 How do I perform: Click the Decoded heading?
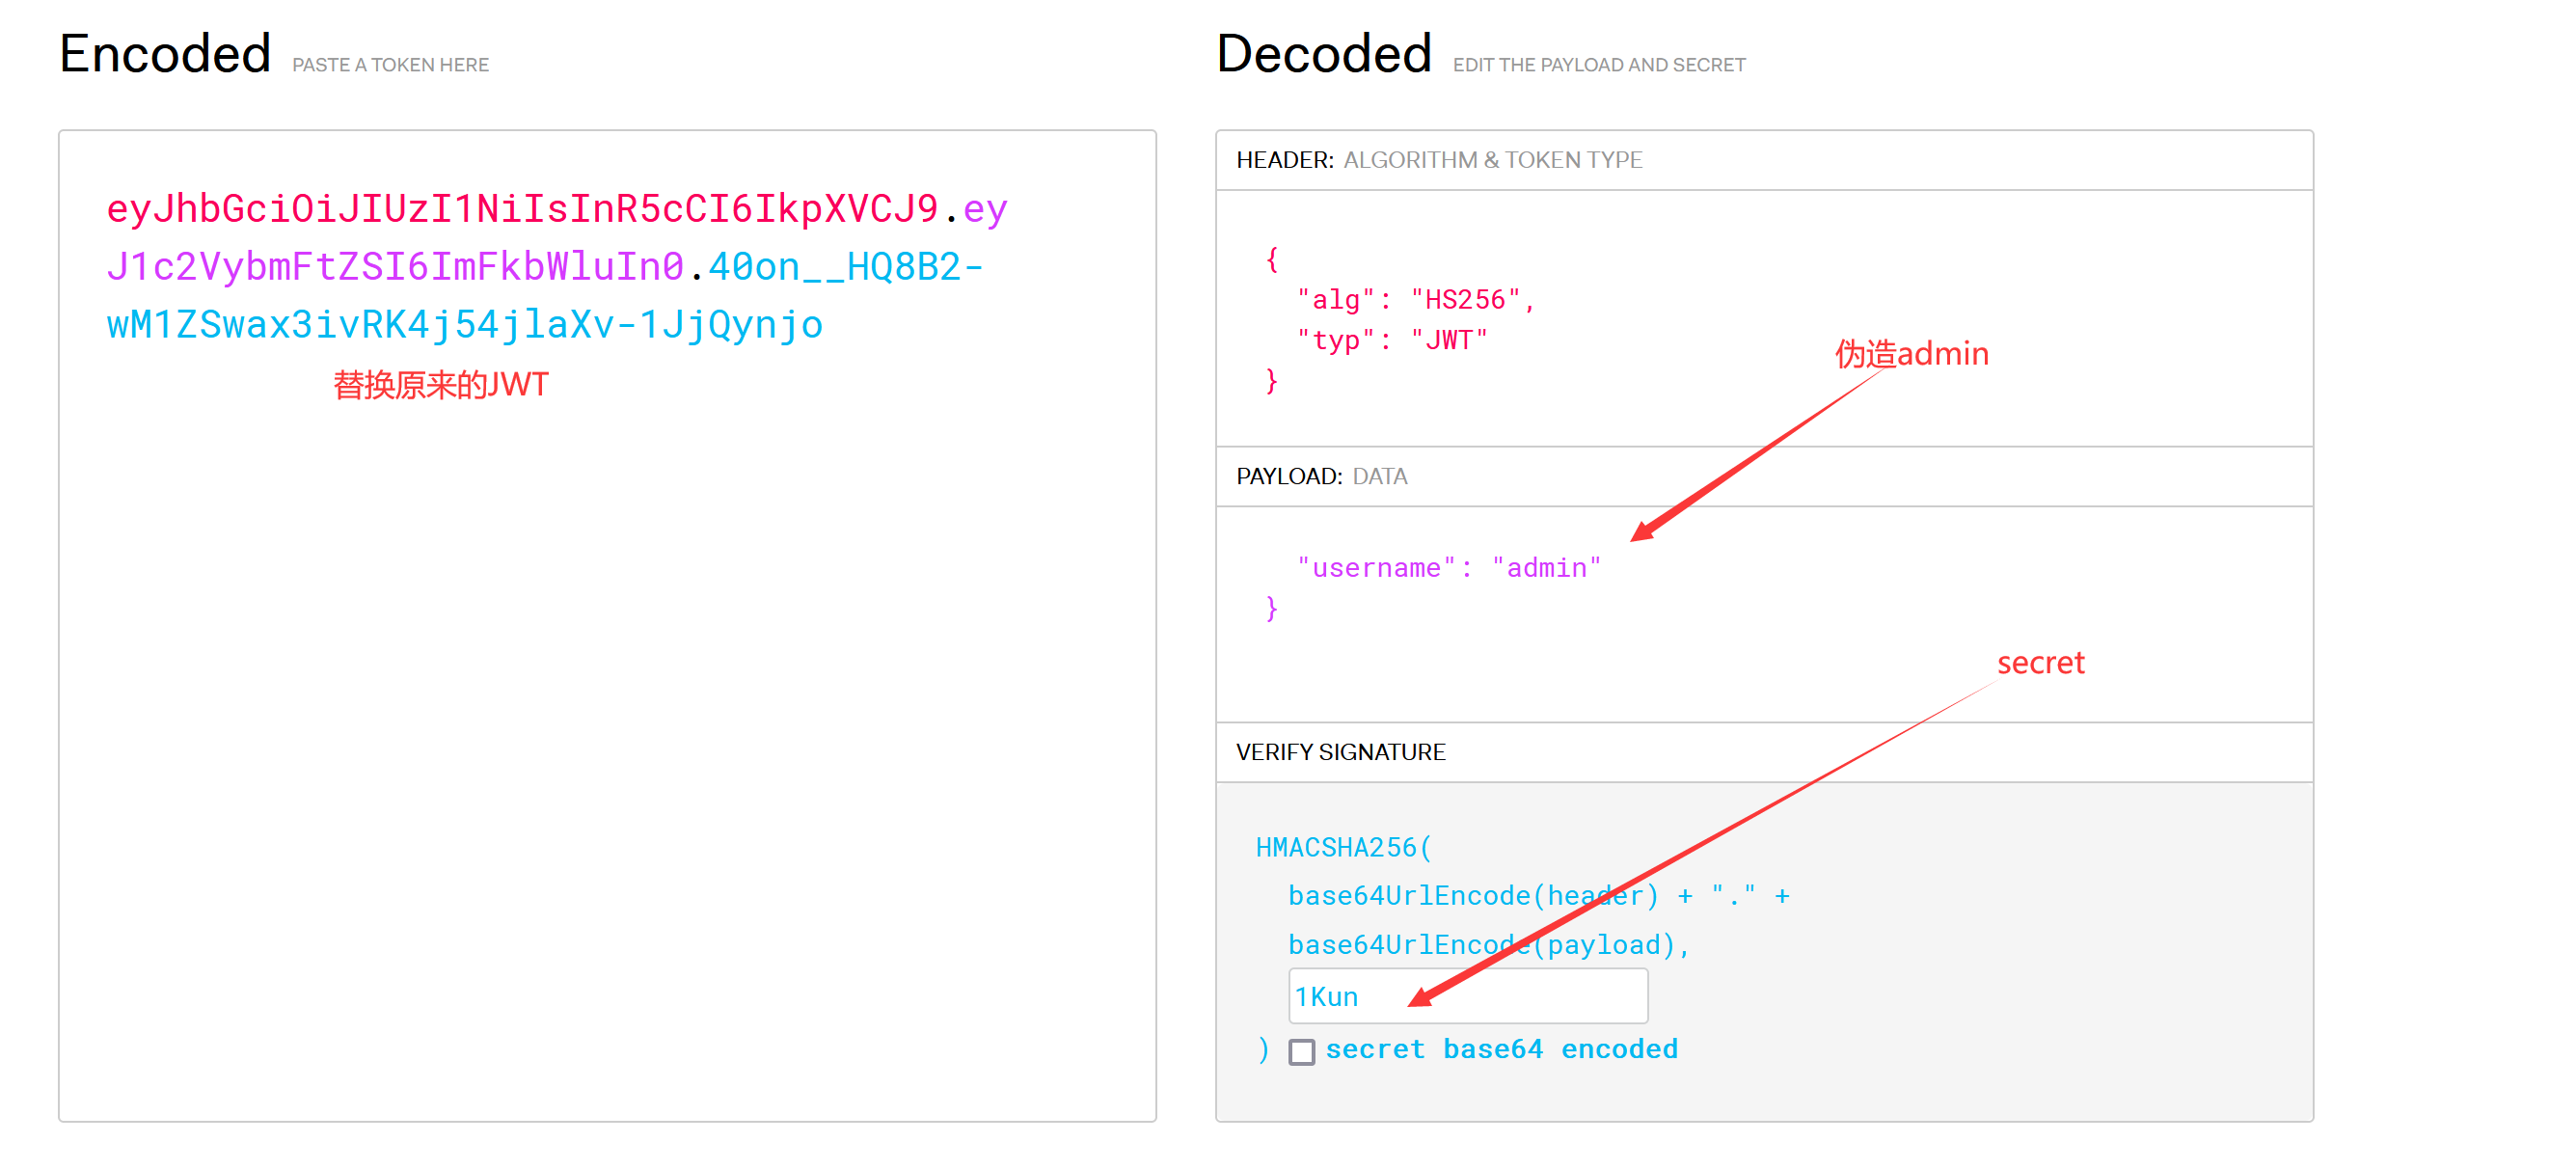(x=1323, y=54)
